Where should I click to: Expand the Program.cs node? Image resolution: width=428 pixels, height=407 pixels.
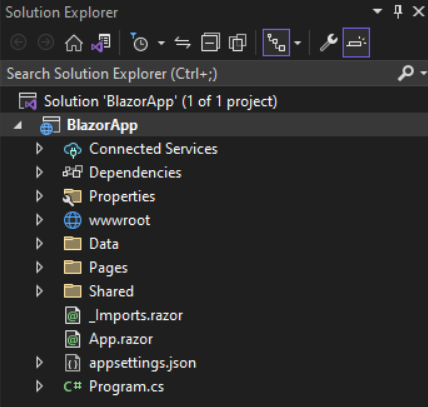pyautogui.click(x=39, y=386)
